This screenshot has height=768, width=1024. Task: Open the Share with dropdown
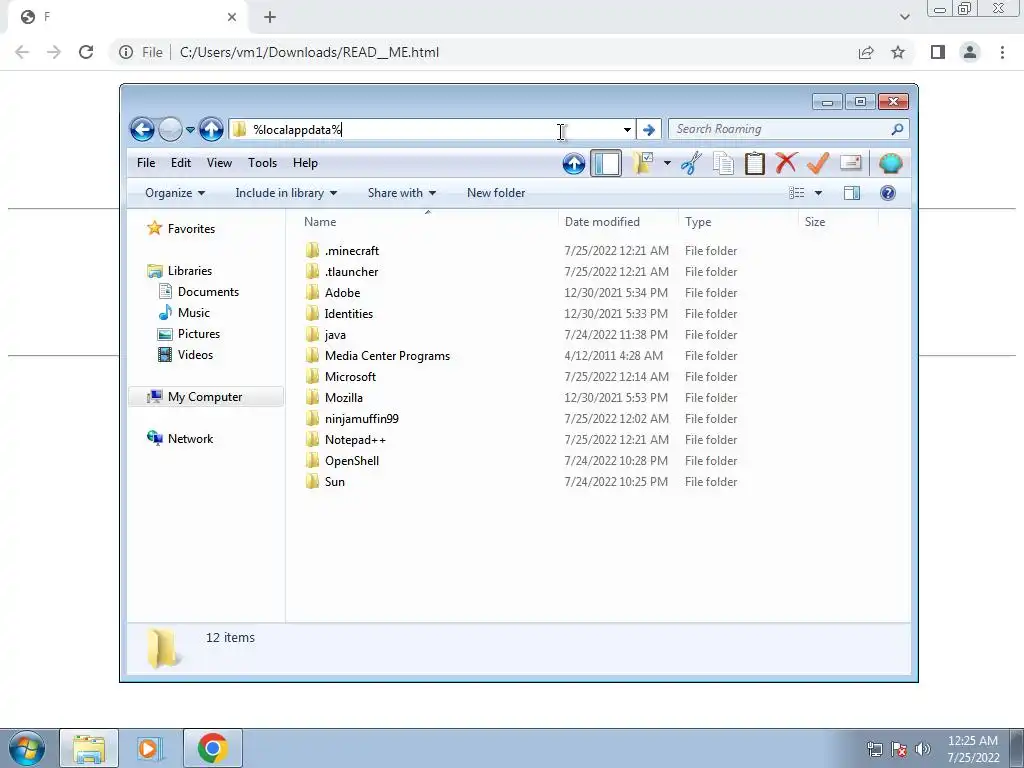(402, 193)
